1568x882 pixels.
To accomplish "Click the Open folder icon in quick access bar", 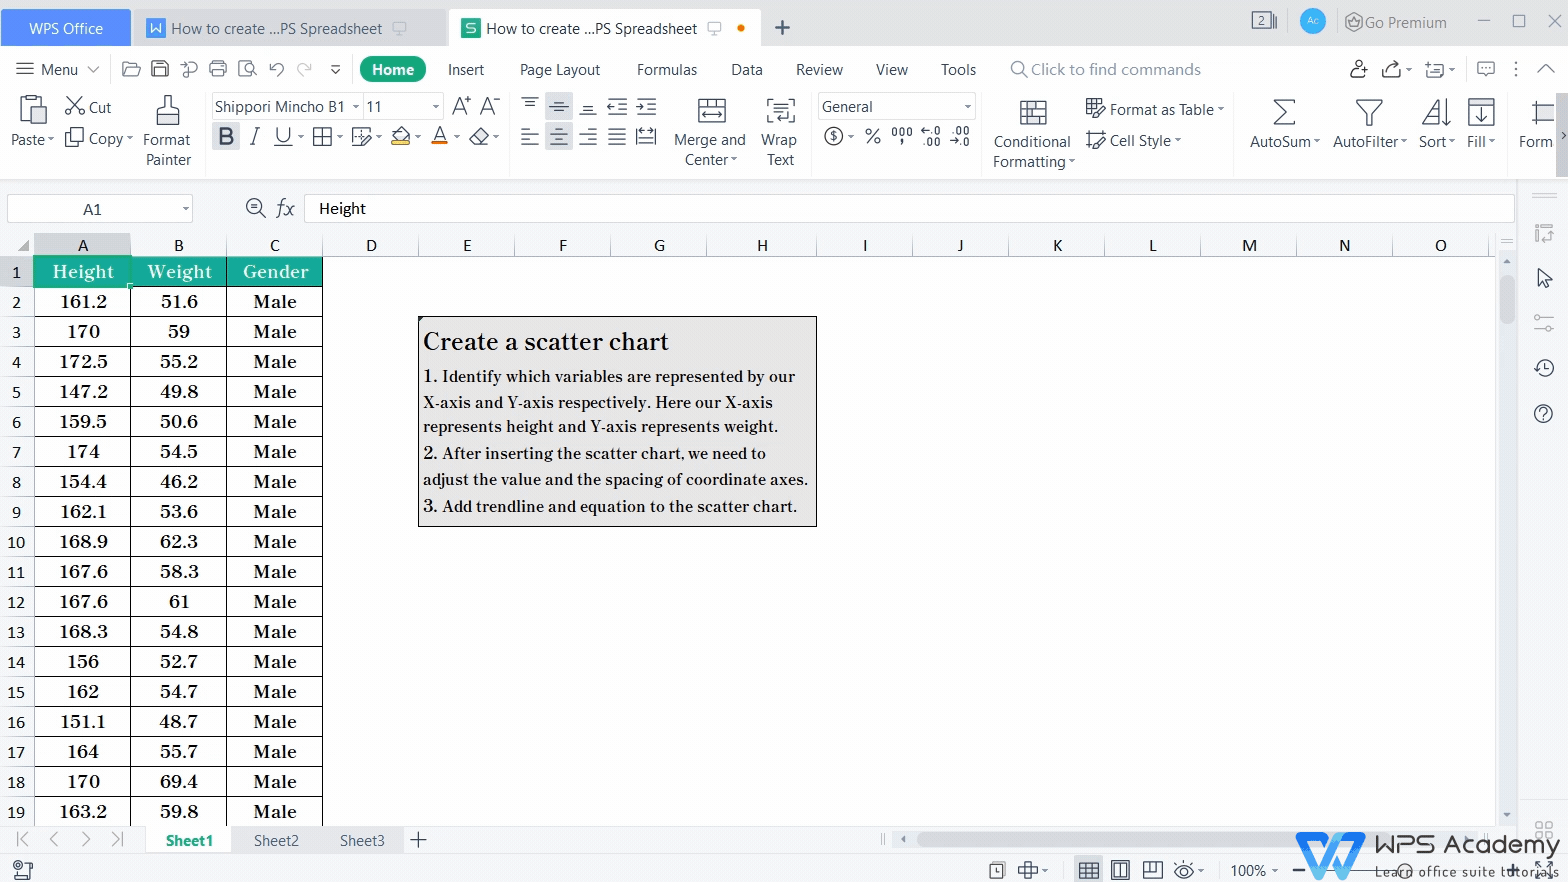I will click(131, 69).
